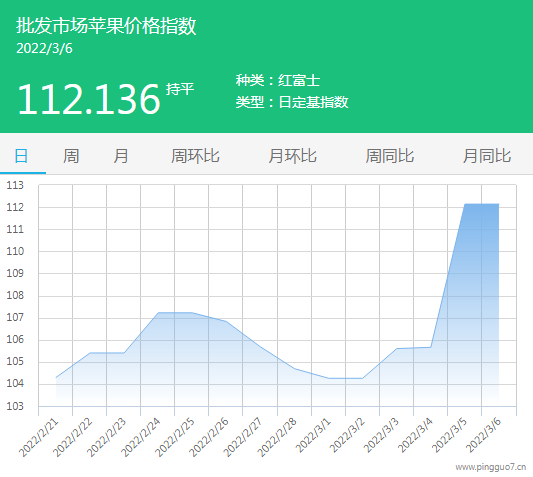This screenshot has height=477, width=533.
Task: Click the 2022/3/6 date under title
Action: tap(44, 48)
